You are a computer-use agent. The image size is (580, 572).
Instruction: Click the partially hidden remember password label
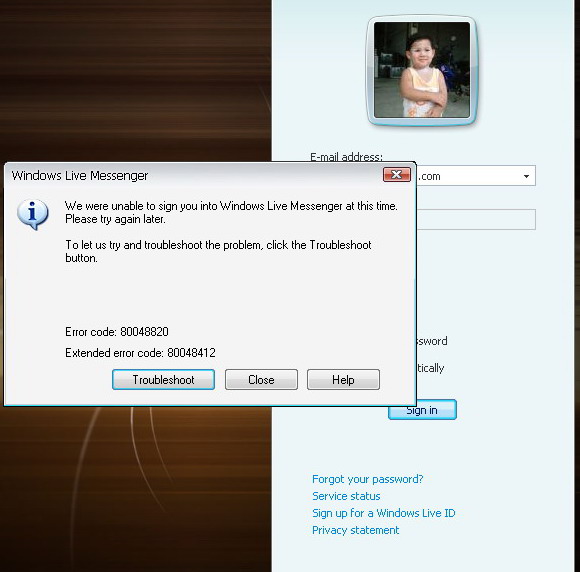(x=432, y=341)
